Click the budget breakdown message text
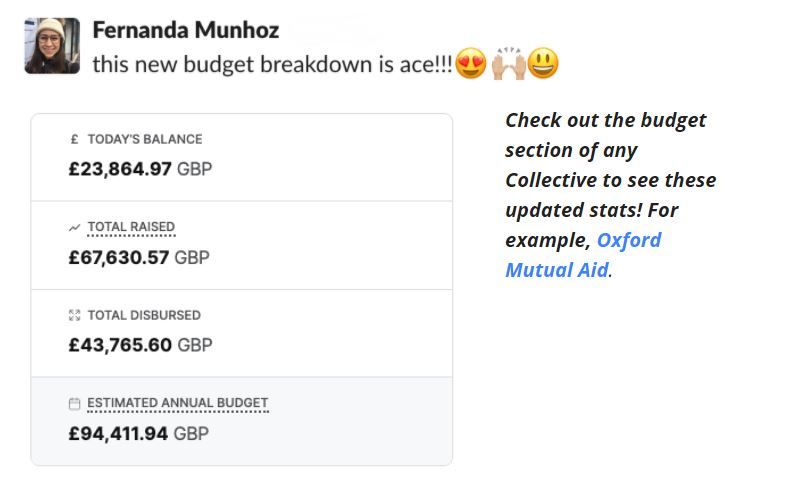 tap(272, 65)
